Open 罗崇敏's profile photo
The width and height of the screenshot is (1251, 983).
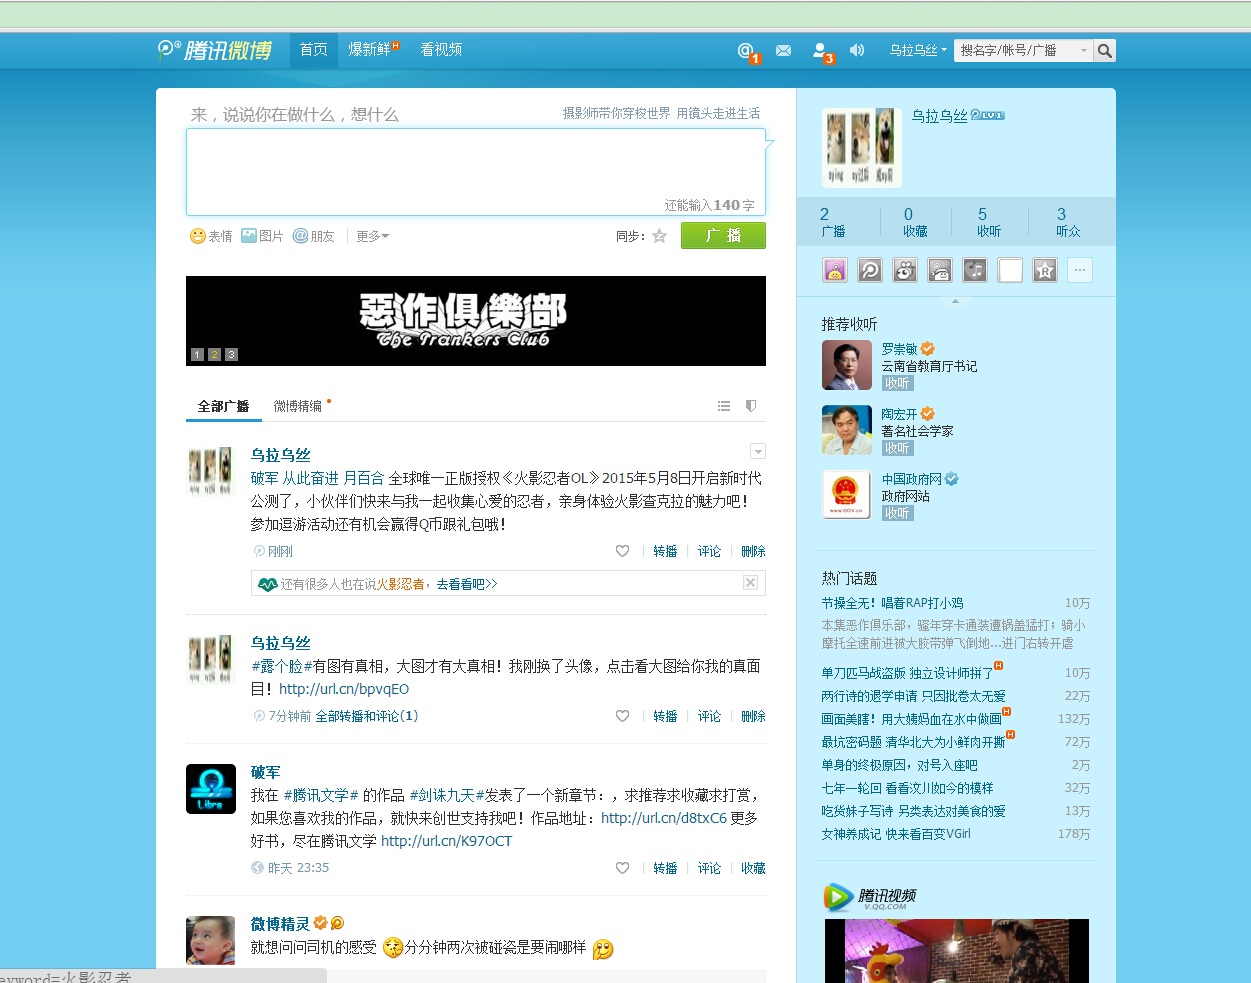[847, 365]
